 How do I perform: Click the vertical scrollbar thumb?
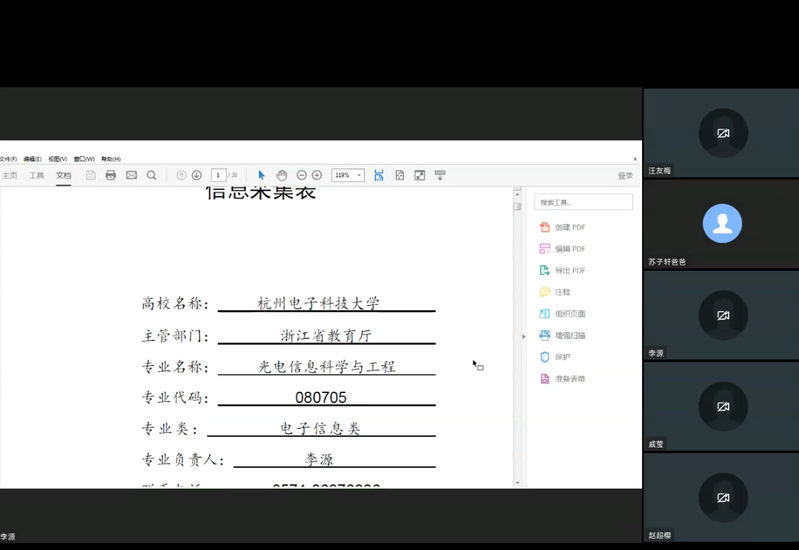517,206
